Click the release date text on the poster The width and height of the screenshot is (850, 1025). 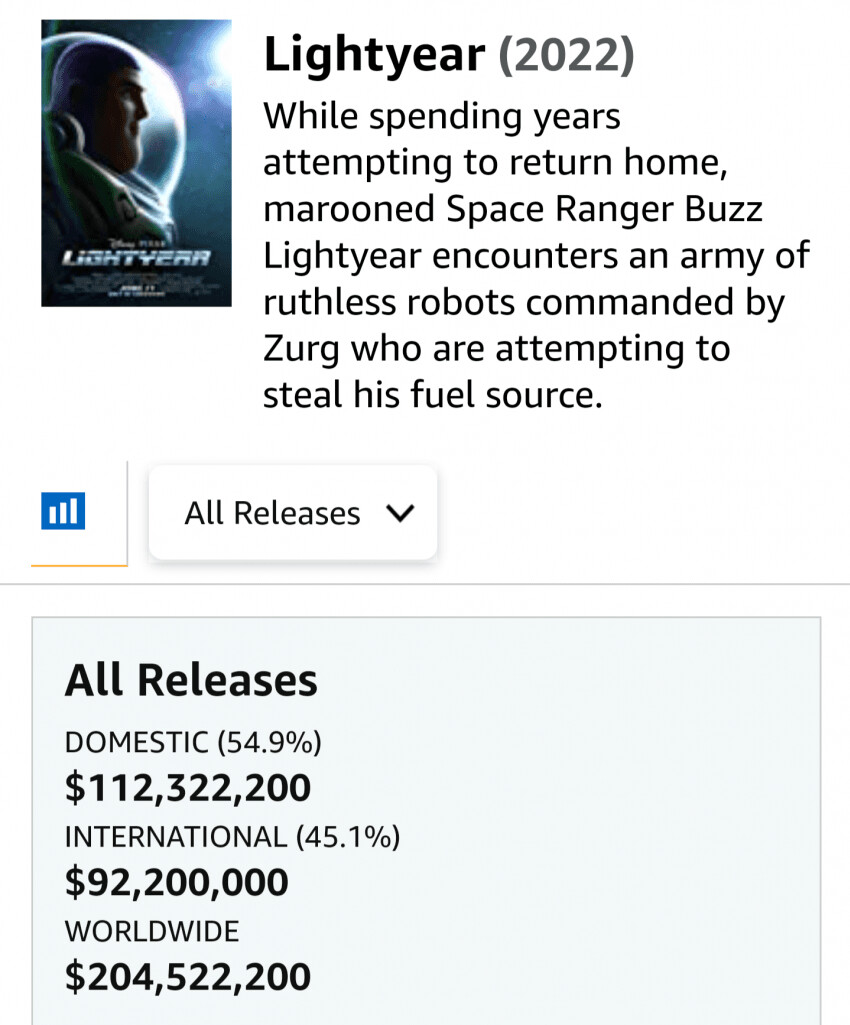coord(136,288)
